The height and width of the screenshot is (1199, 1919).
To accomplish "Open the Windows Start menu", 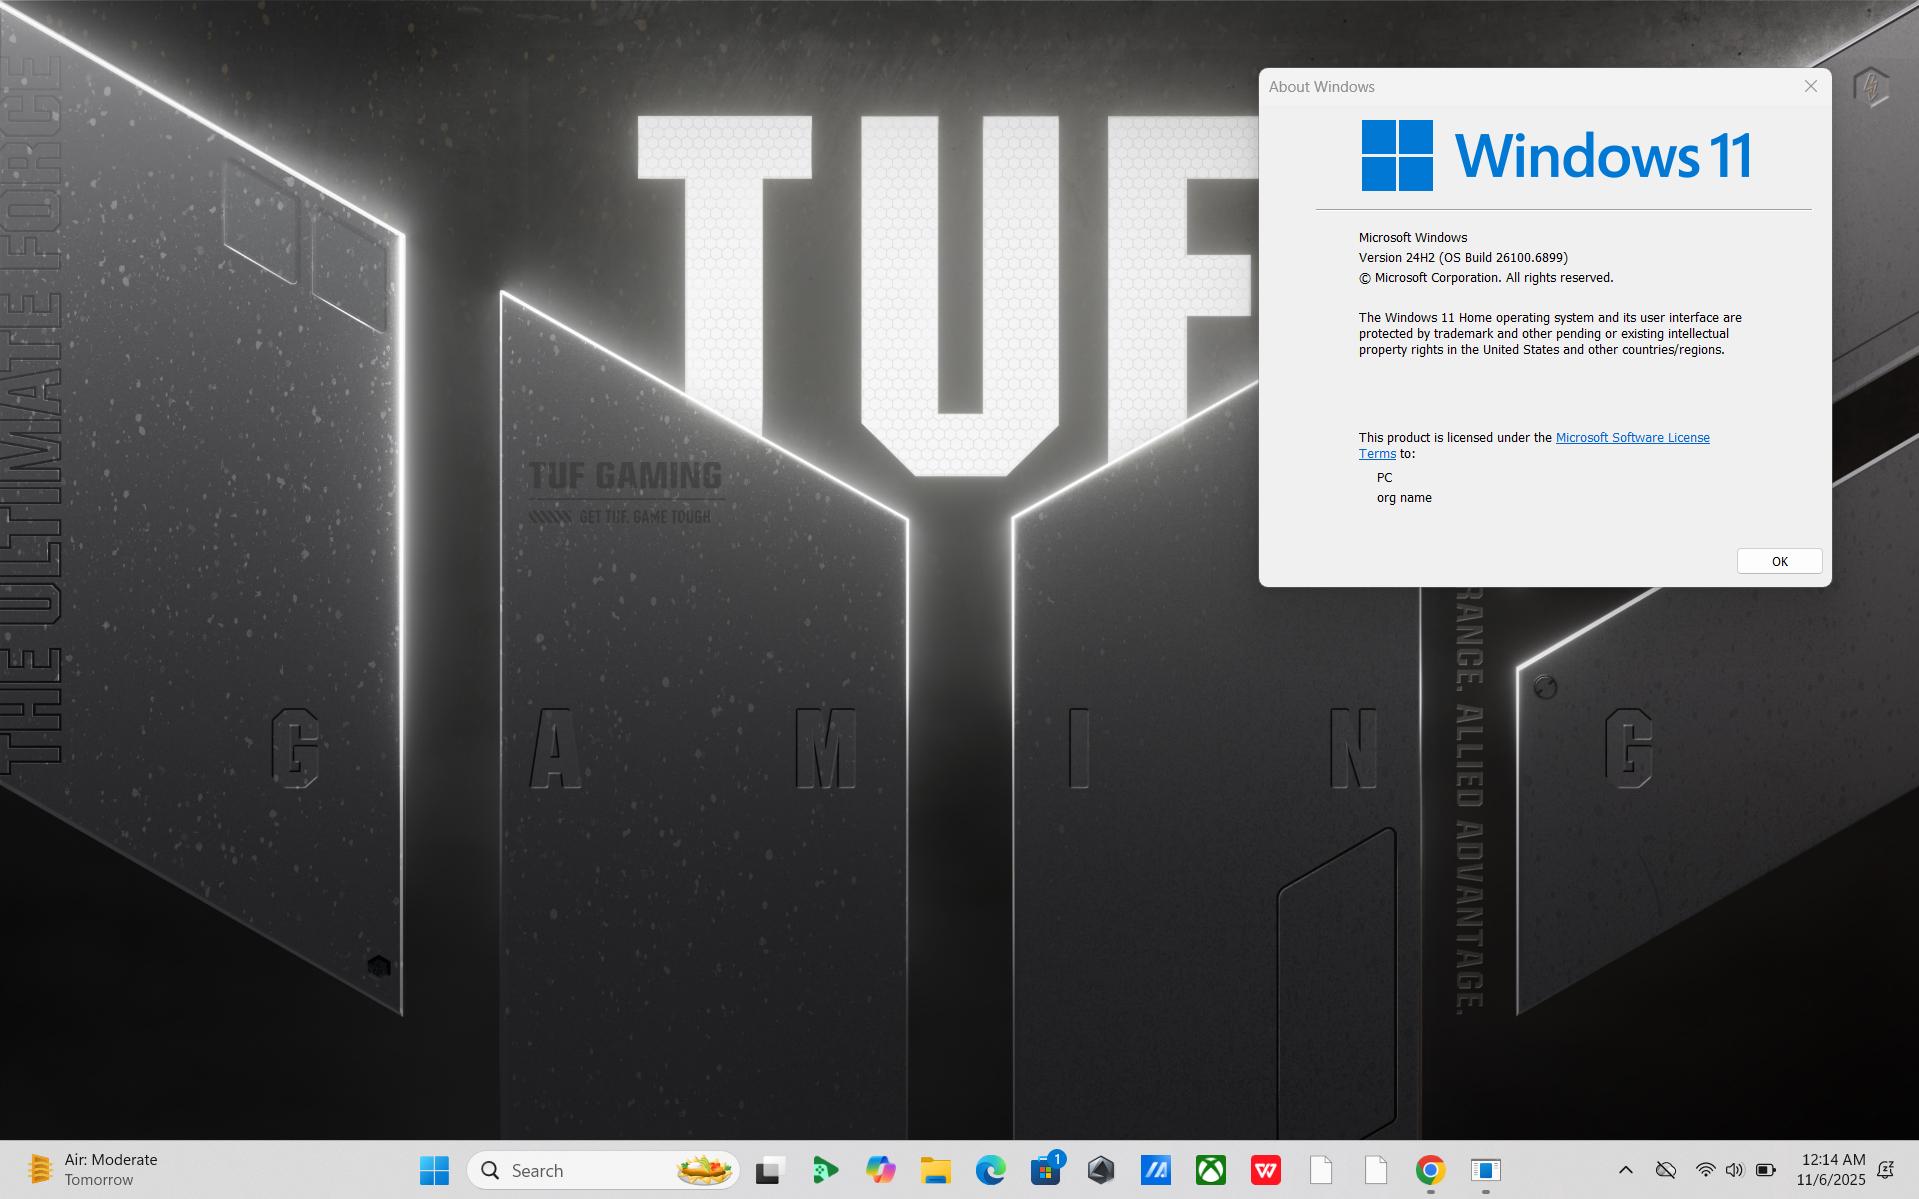I will click(434, 1170).
